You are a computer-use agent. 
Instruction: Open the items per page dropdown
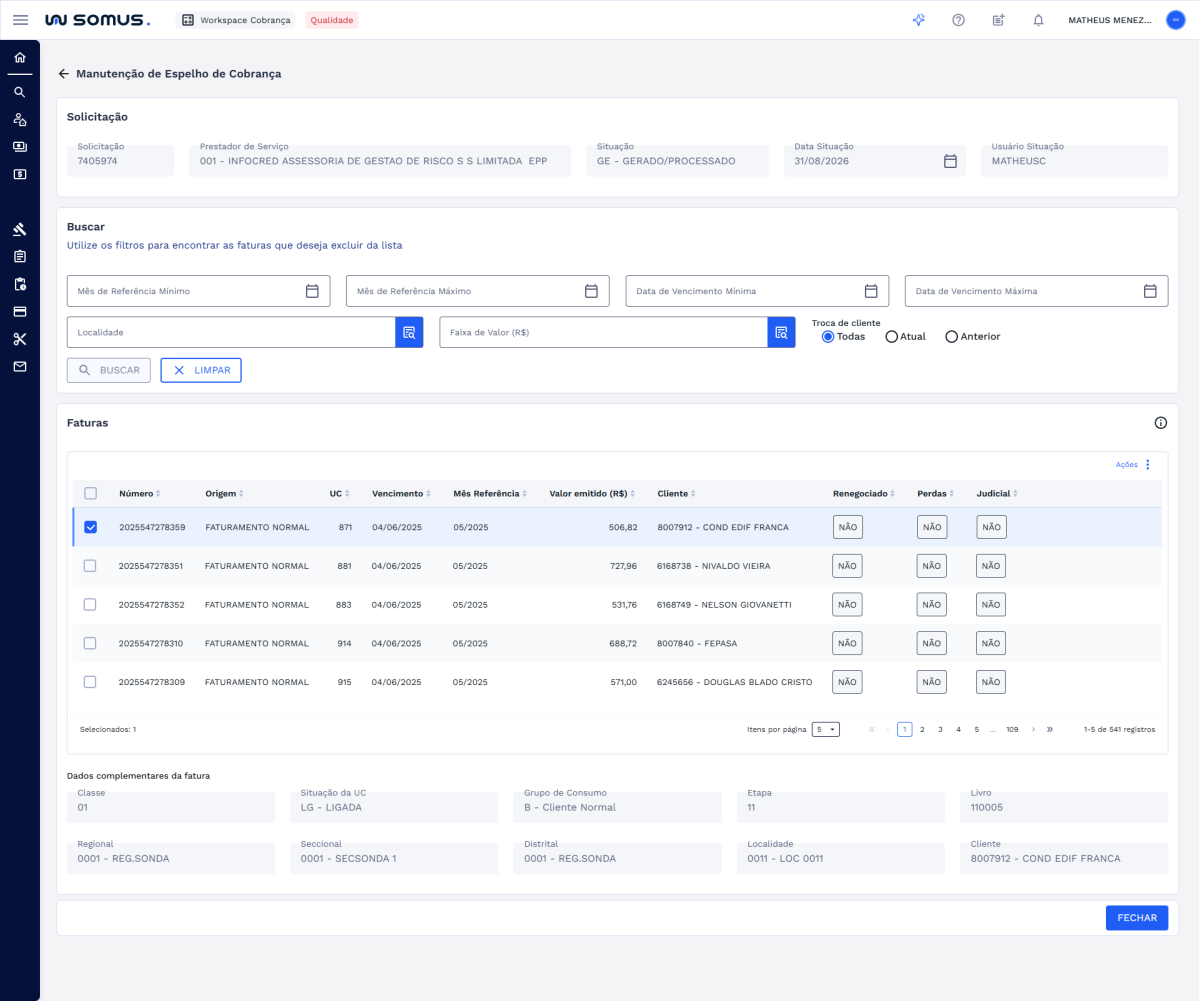tap(826, 730)
